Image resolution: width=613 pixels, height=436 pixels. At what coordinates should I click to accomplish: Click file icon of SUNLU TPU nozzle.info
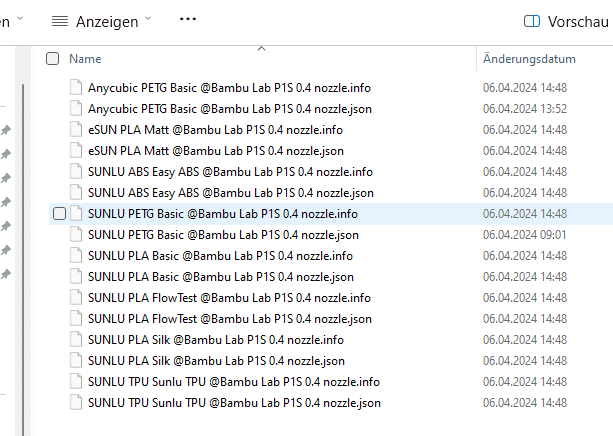(x=76, y=382)
